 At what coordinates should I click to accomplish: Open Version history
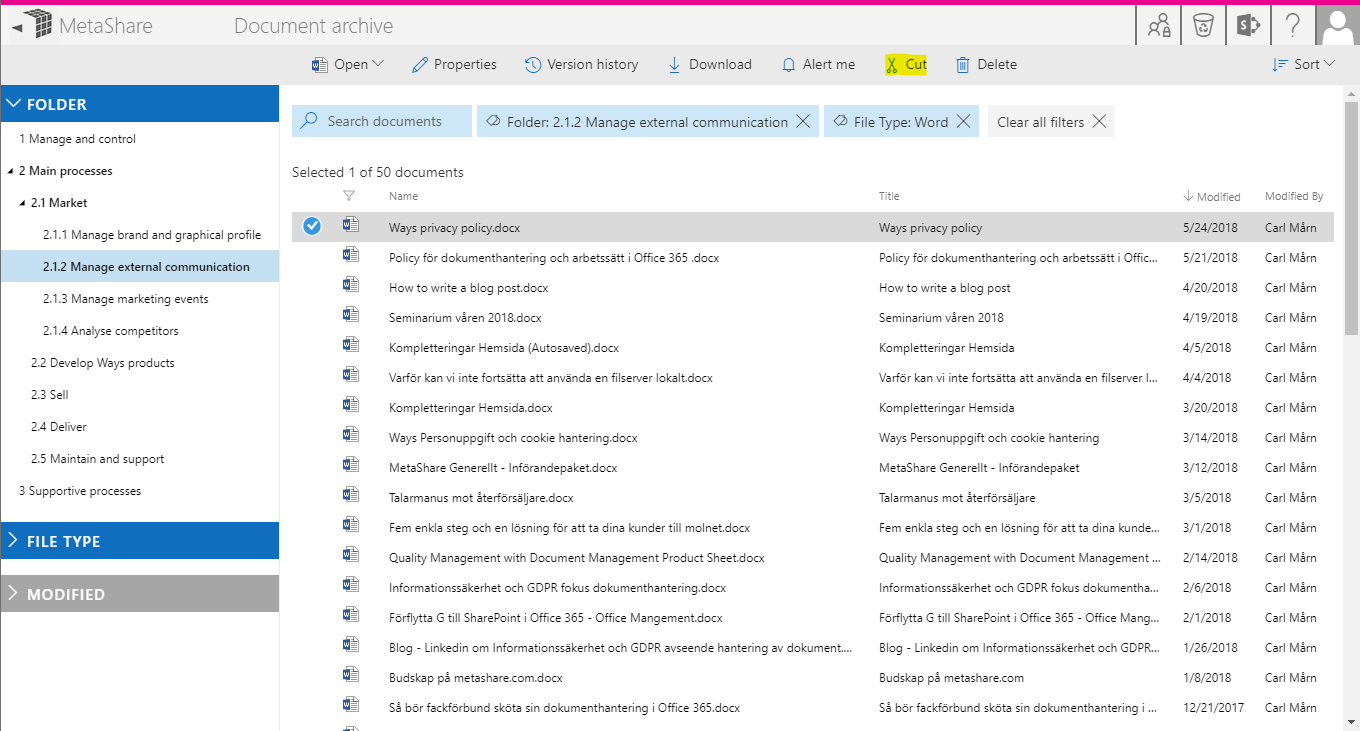[x=582, y=64]
